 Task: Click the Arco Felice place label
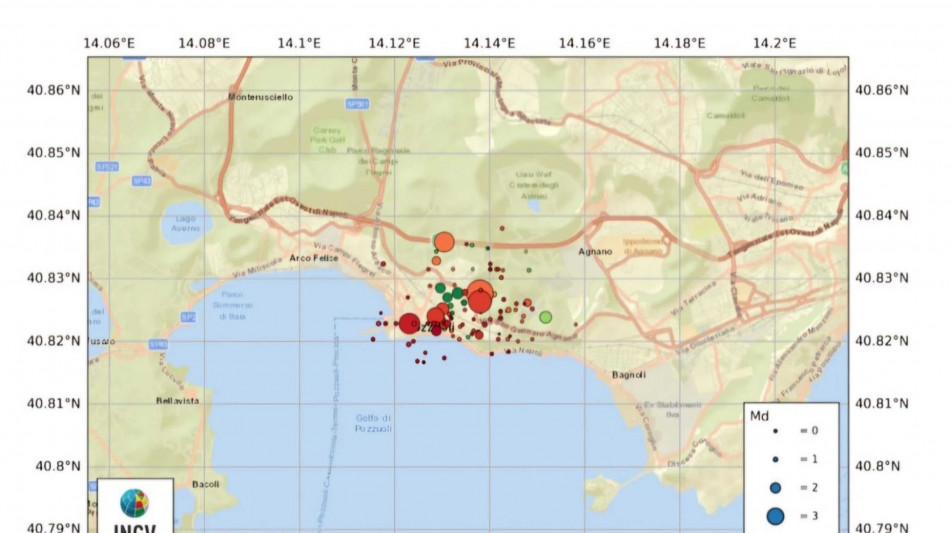313,258
